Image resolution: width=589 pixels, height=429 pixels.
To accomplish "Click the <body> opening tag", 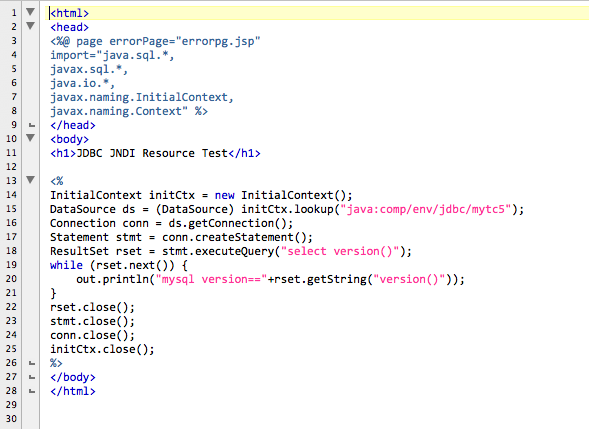I will tap(69, 139).
